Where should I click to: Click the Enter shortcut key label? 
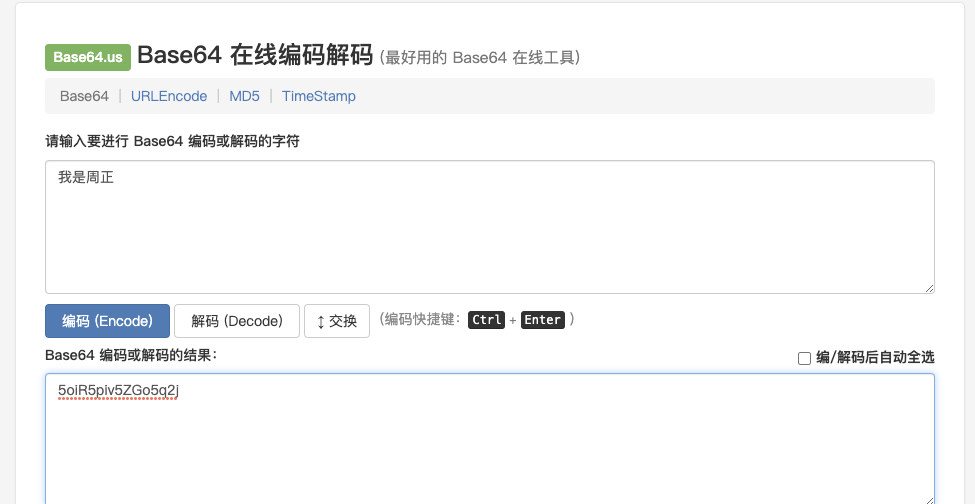pos(543,320)
